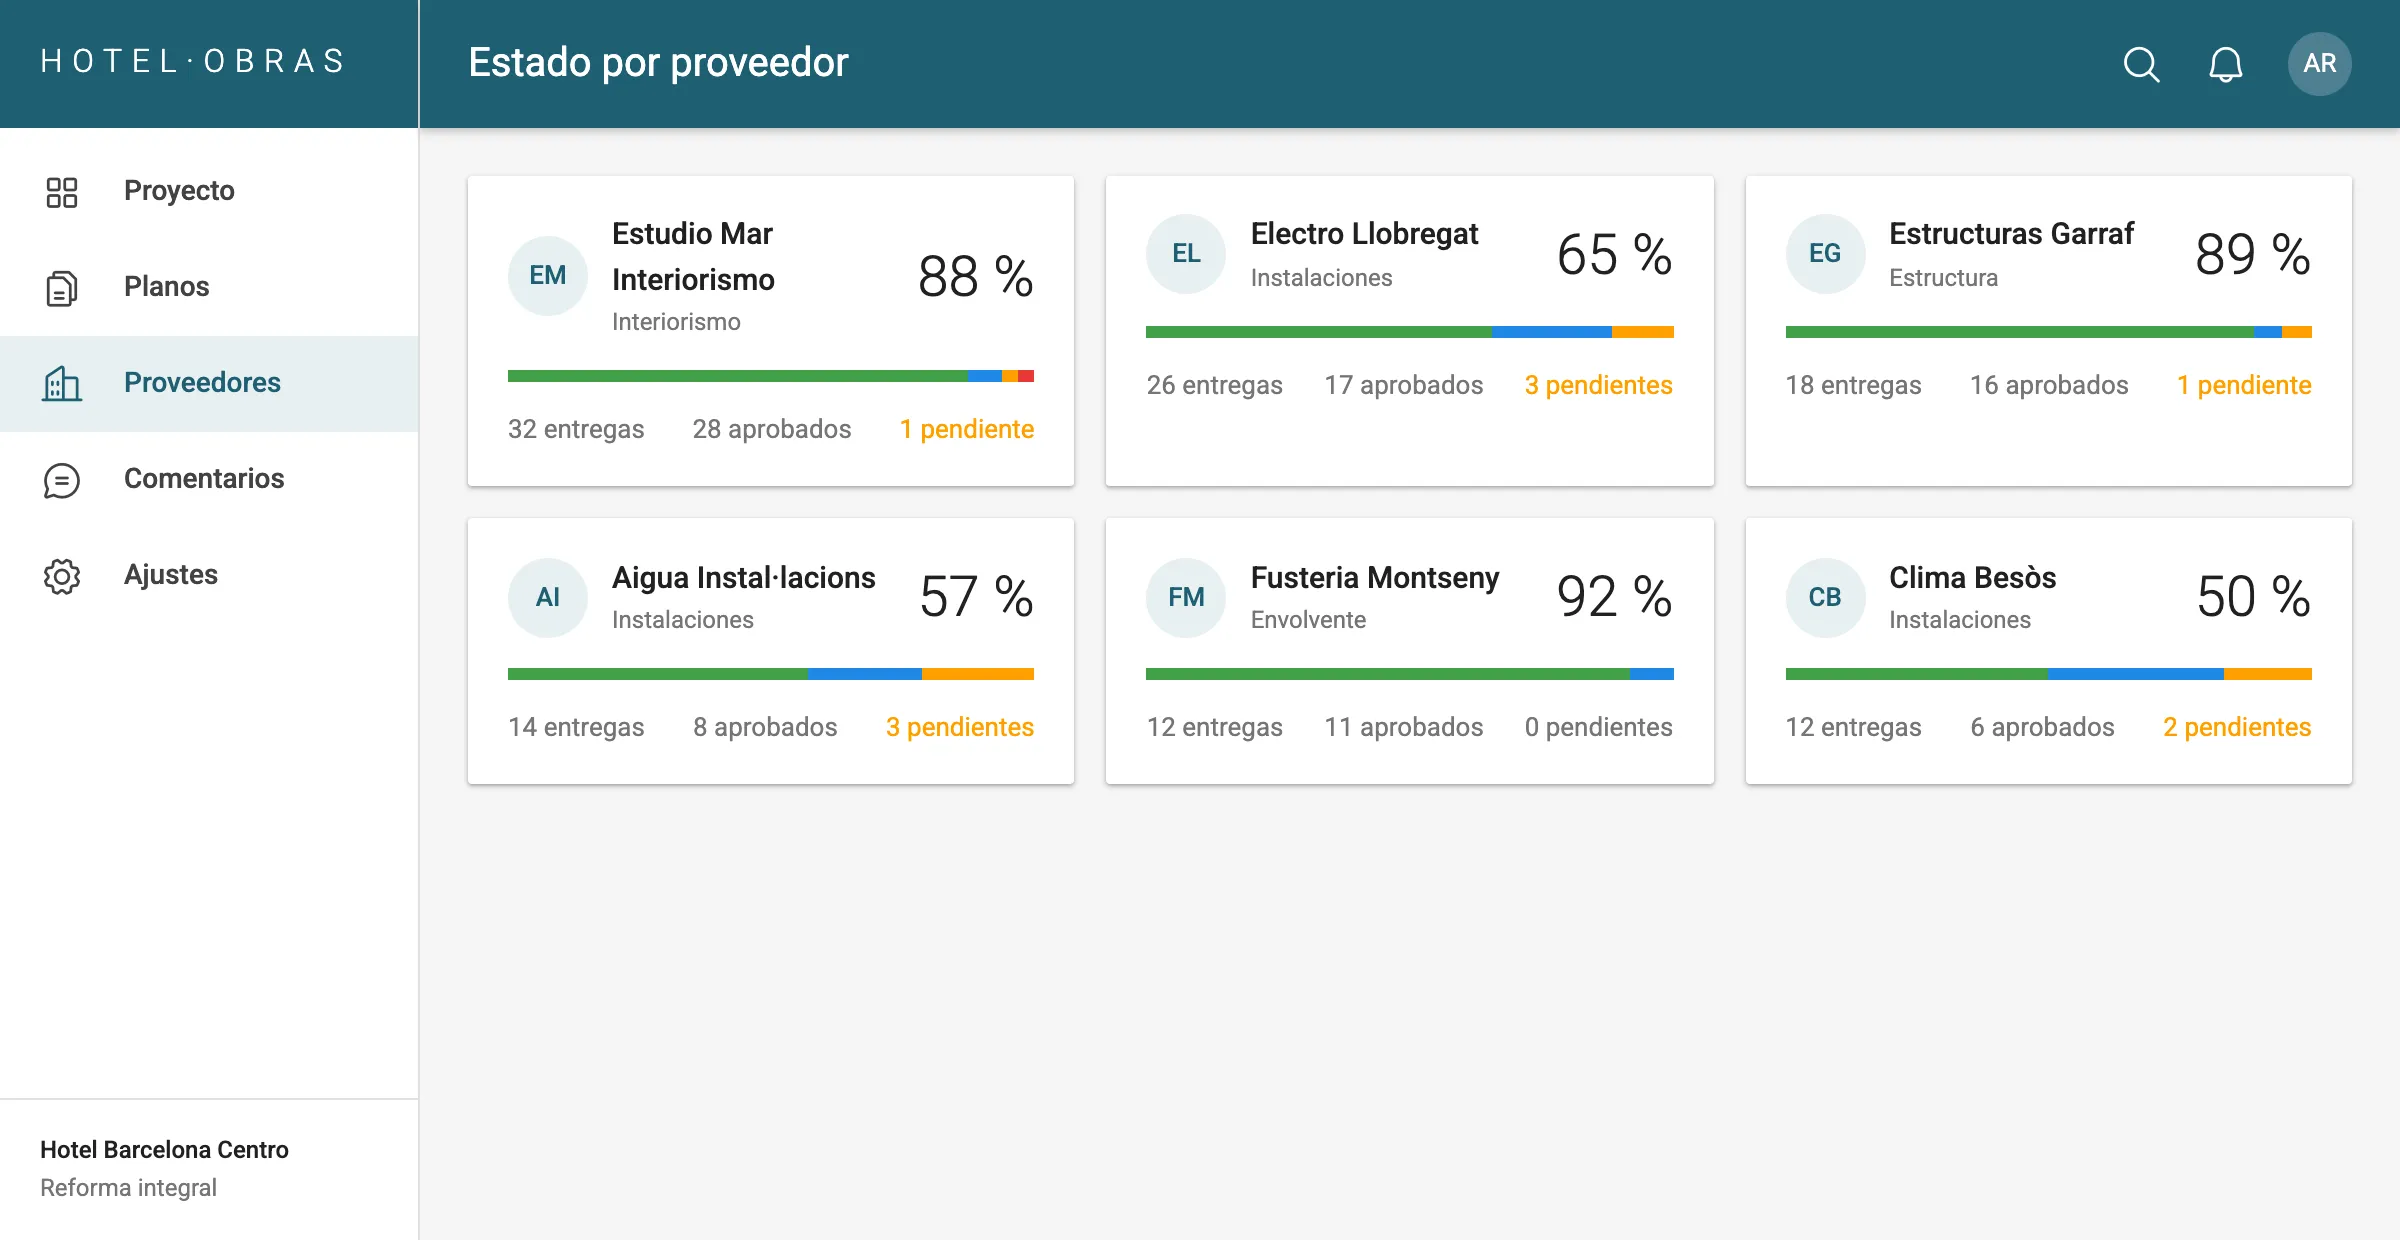Open the Planos section
The height and width of the screenshot is (1240, 2400).
click(x=209, y=287)
